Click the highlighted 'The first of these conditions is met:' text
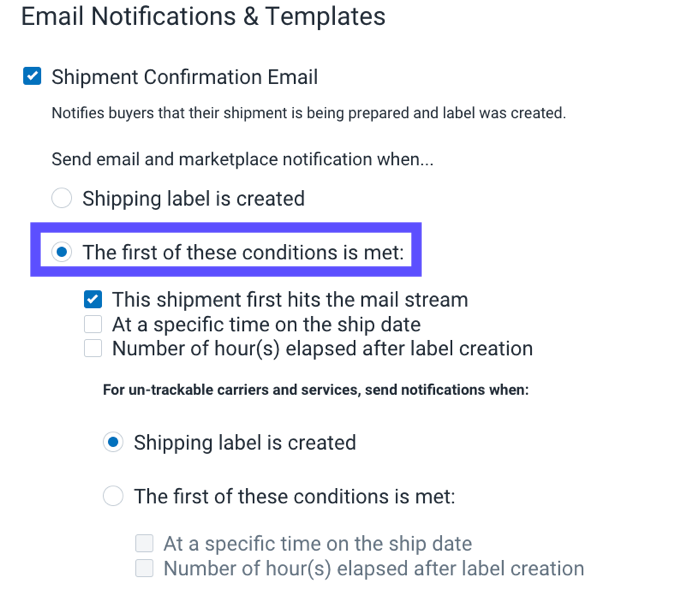The width and height of the screenshot is (675, 602). click(x=243, y=252)
